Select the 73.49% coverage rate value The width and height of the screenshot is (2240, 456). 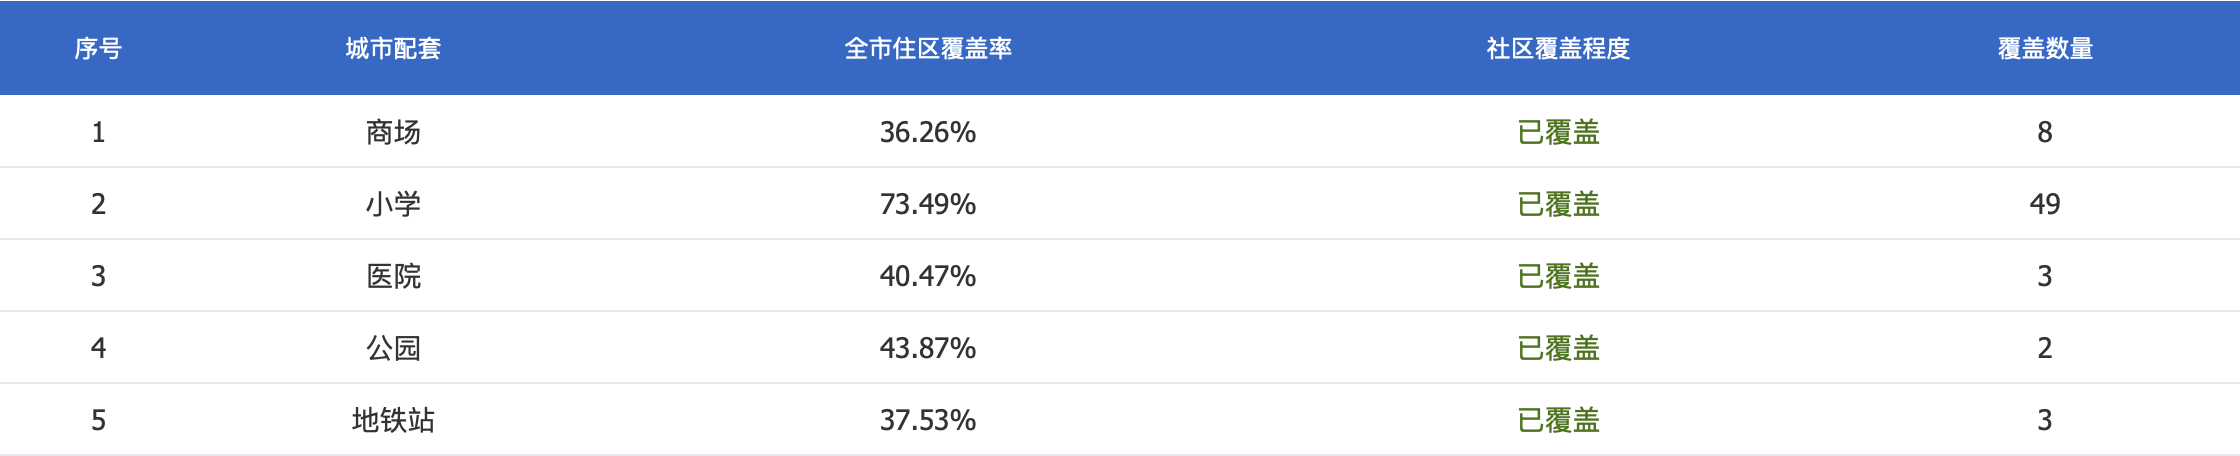pos(928,204)
